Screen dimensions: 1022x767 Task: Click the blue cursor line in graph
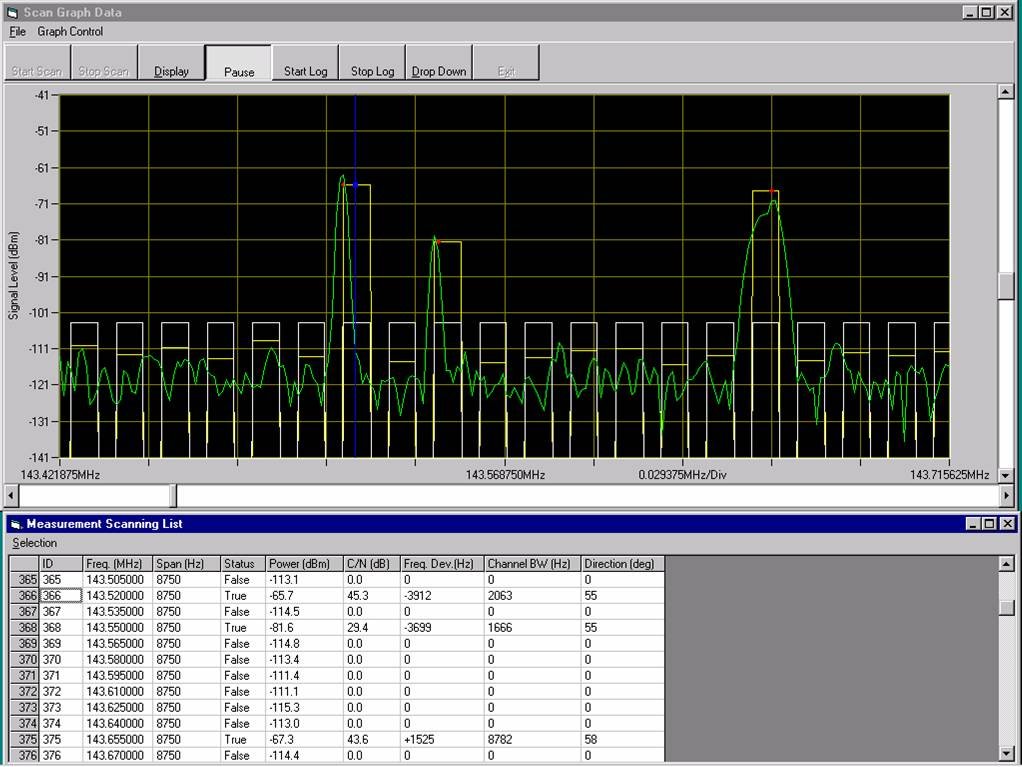355,276
